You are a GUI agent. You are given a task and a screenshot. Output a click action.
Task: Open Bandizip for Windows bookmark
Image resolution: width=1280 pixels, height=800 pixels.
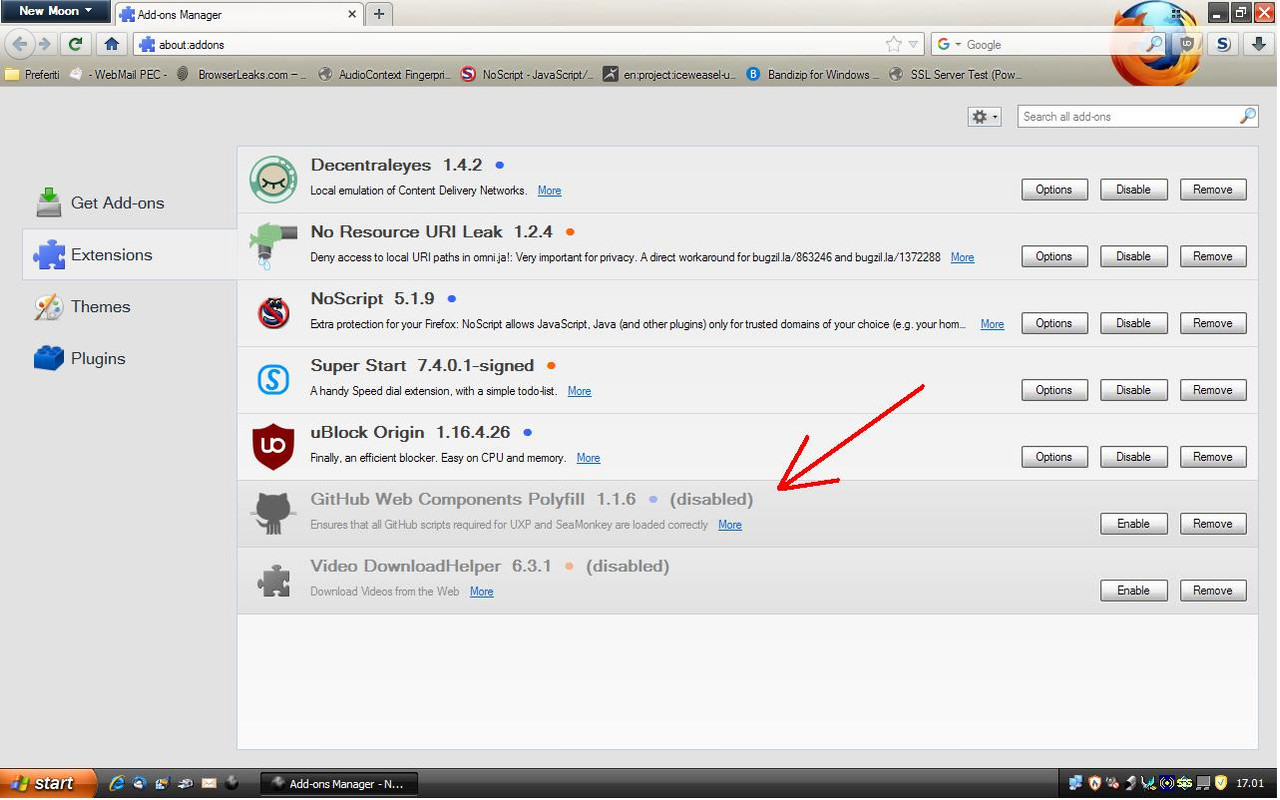coord(813,74)
